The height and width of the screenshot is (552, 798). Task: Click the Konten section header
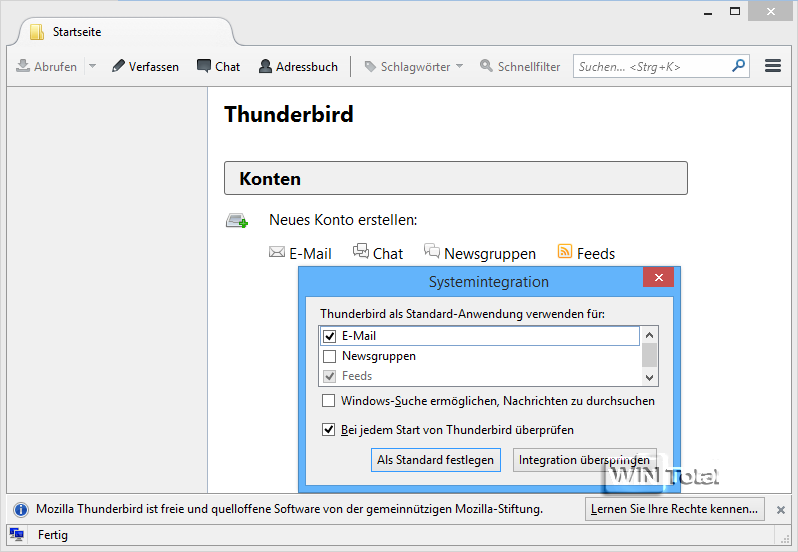455,178
